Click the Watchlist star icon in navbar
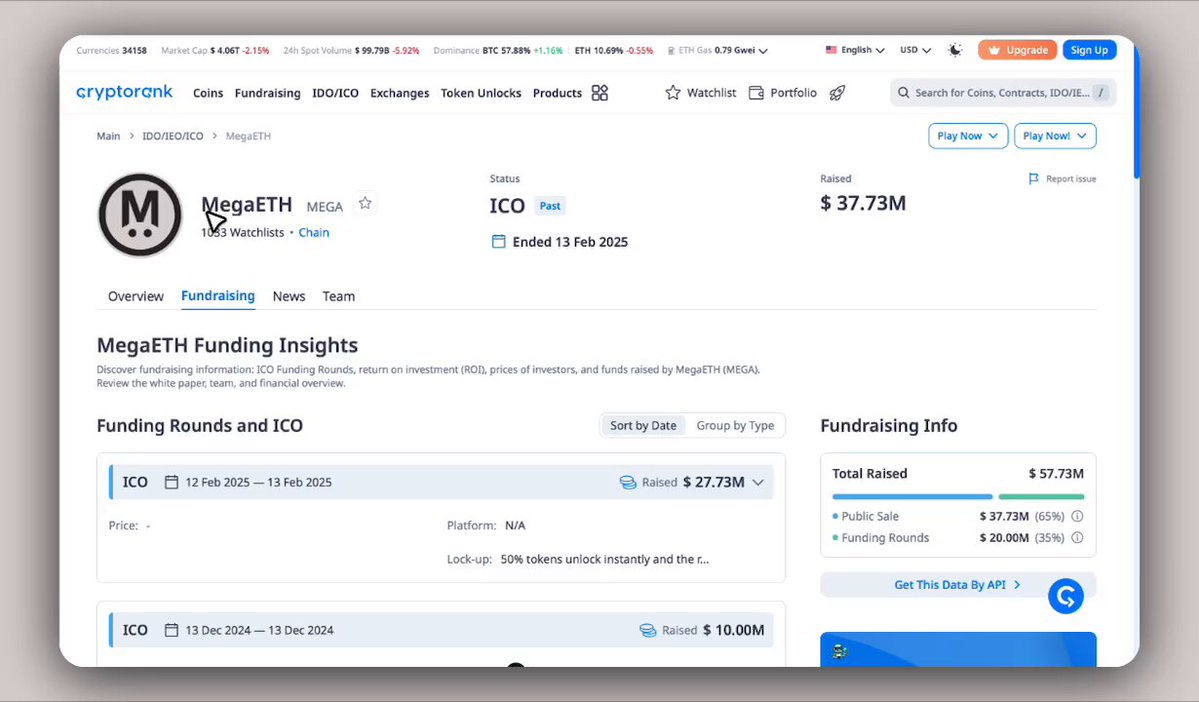Viewport: 1199px width, 702px height. click(x=673, y=93)
